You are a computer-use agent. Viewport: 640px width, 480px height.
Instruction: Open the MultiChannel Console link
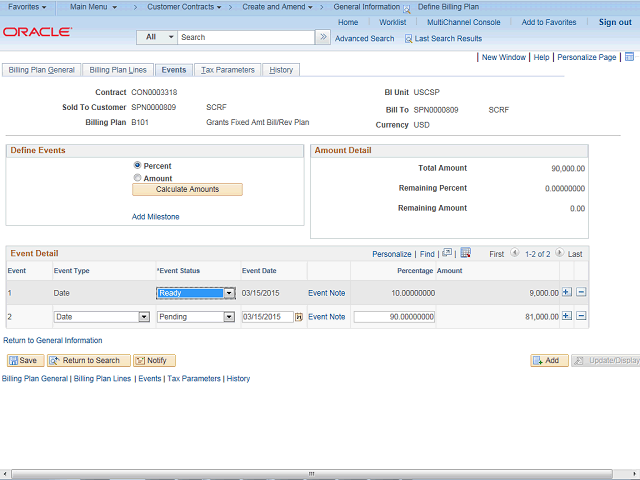pos(464,22)
